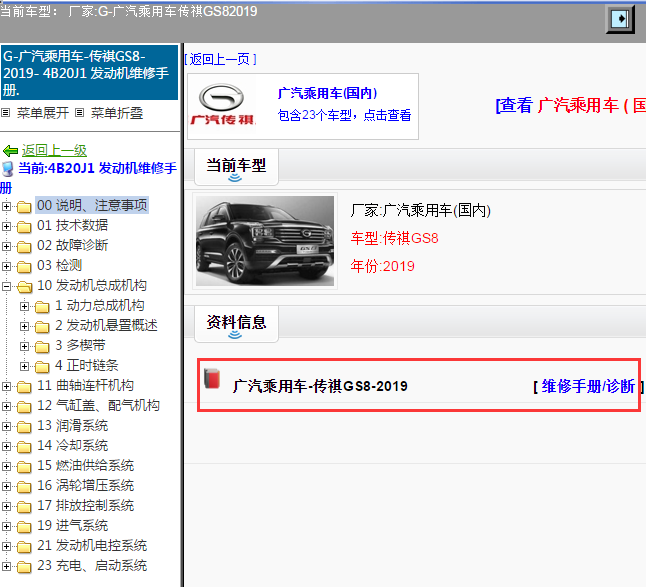Click open folder icon of 10 发动机总成机构
The height and width of the screenshot is (587, 646).
click(x=24, y=286)
